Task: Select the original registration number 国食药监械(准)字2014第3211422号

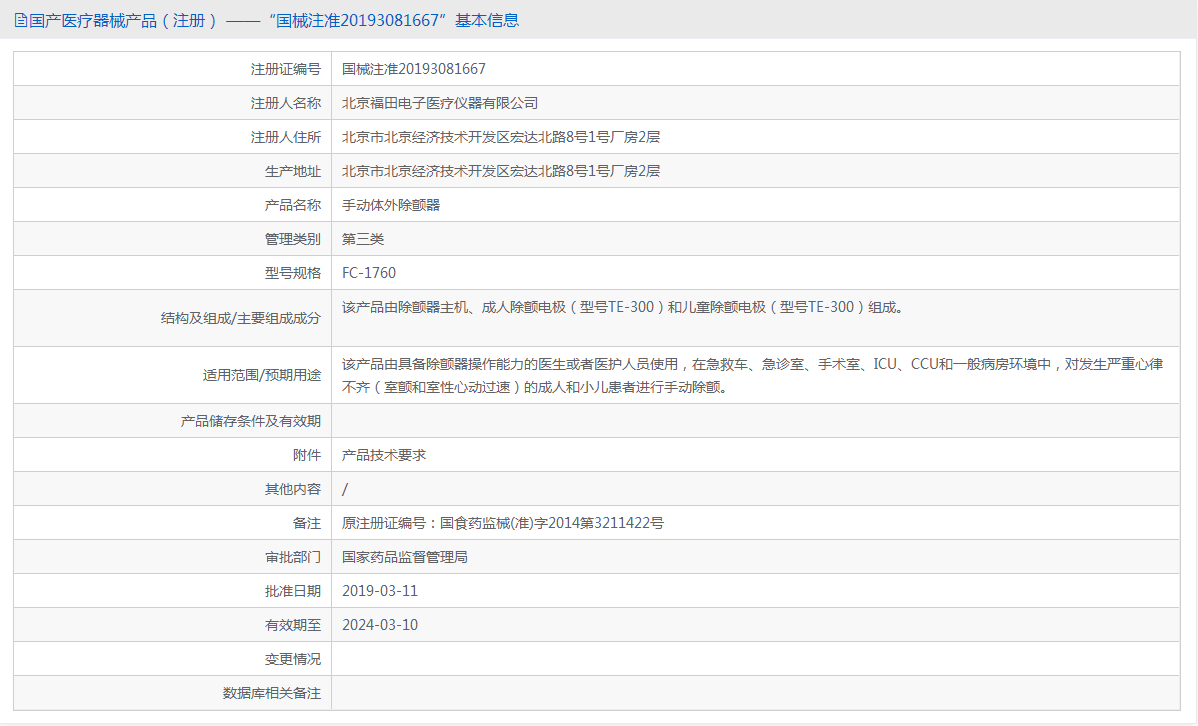Action: pyautogui.click(x=552, y=523)
